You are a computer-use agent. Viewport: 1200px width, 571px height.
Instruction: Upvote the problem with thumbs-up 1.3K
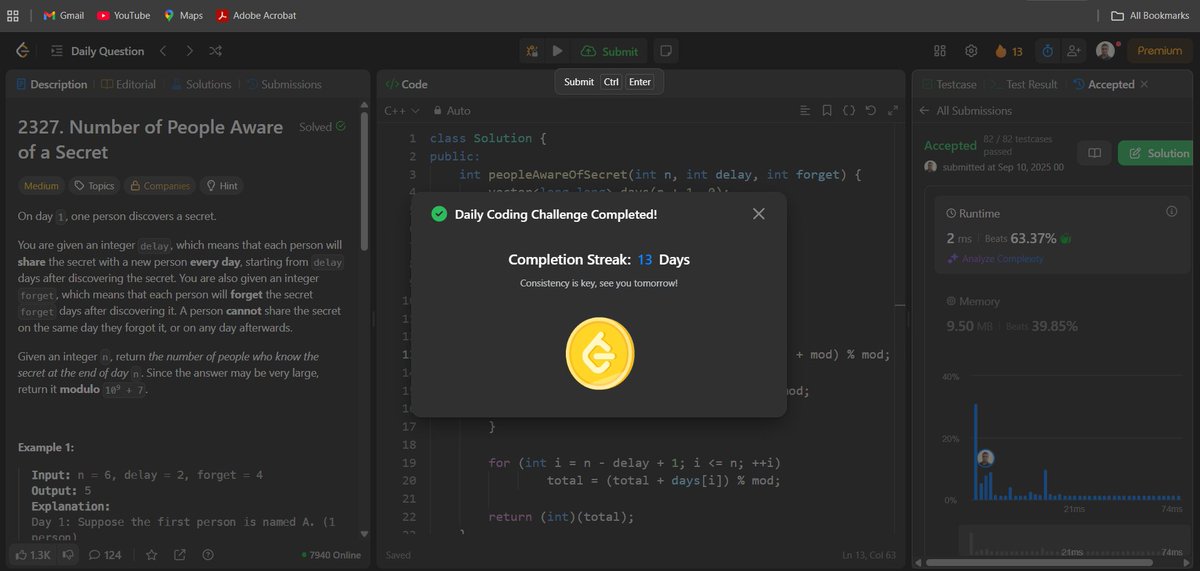[33, 554]
